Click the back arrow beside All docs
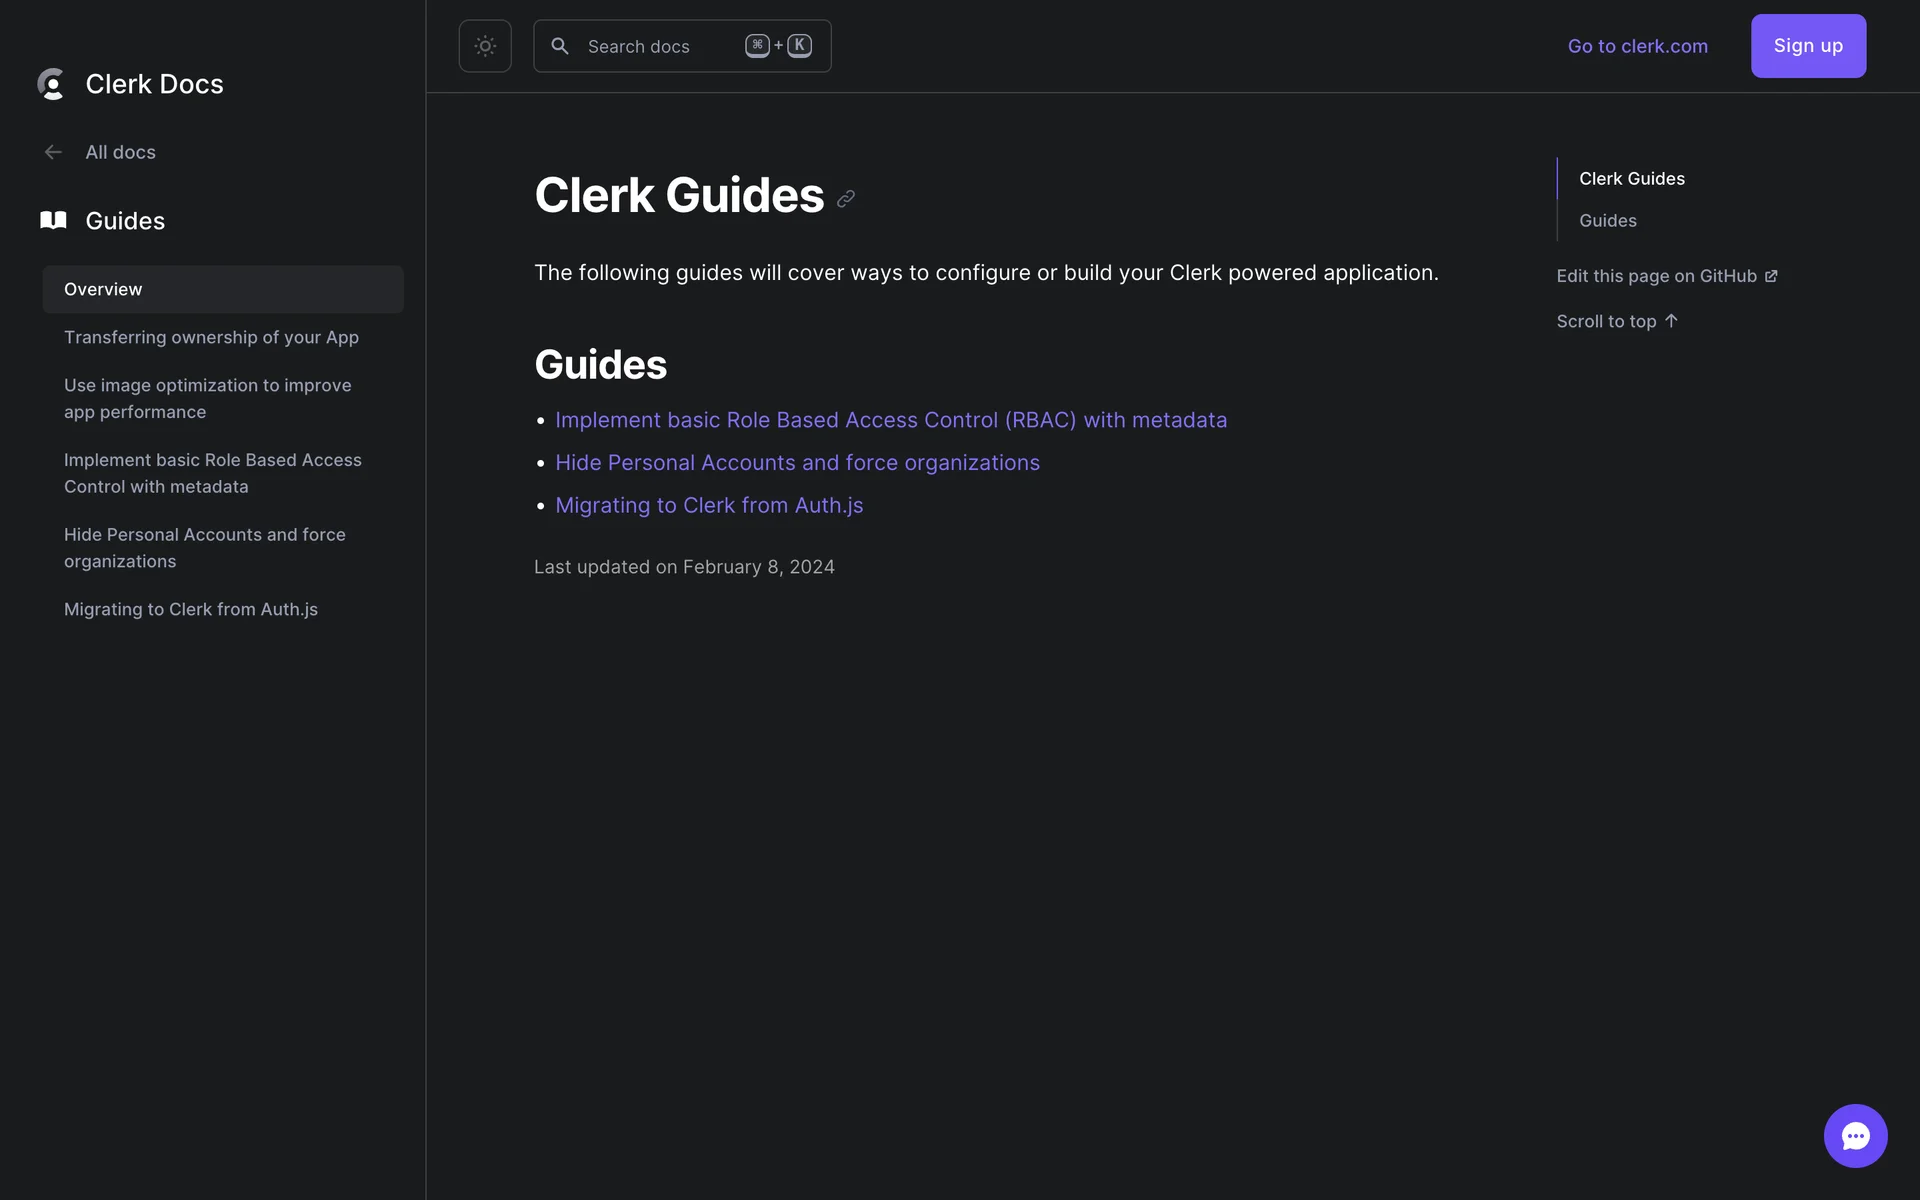 (53, 152)
